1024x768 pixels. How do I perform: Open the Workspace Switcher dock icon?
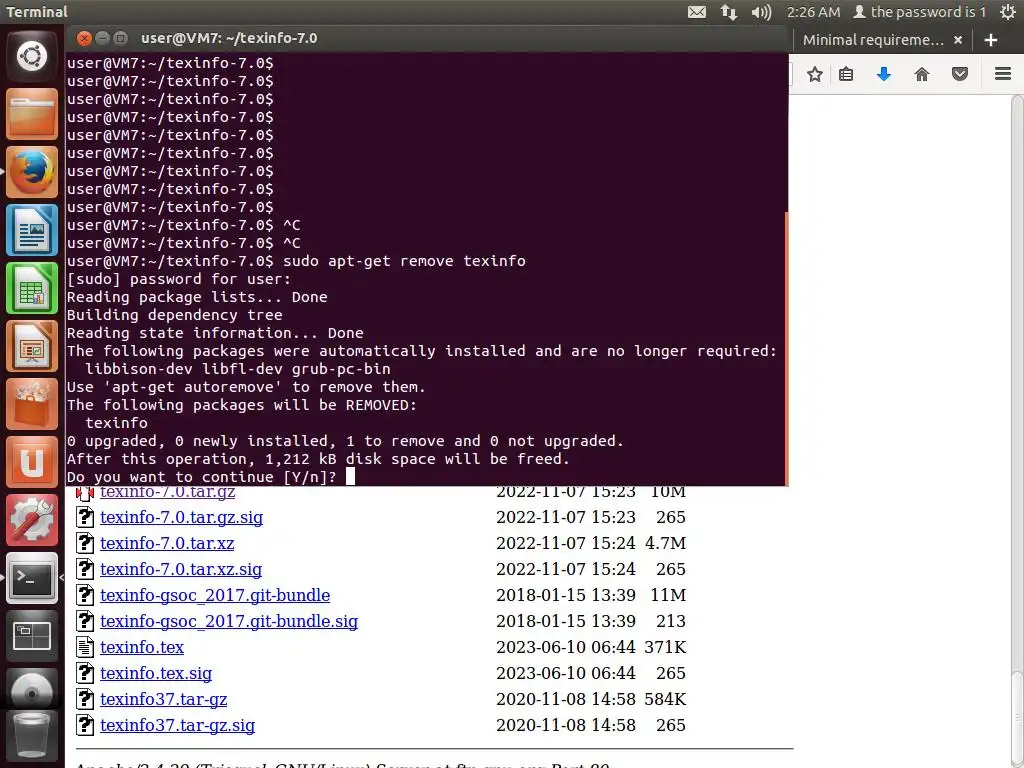point(32,636)
